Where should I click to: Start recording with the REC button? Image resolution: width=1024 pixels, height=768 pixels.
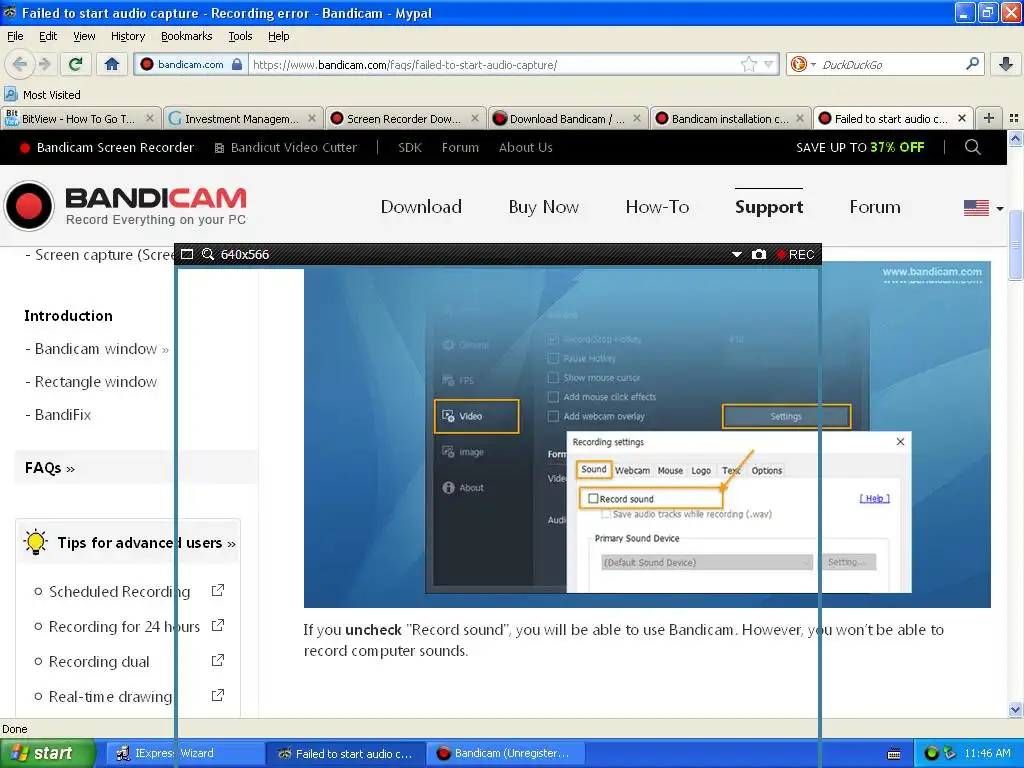795,254
